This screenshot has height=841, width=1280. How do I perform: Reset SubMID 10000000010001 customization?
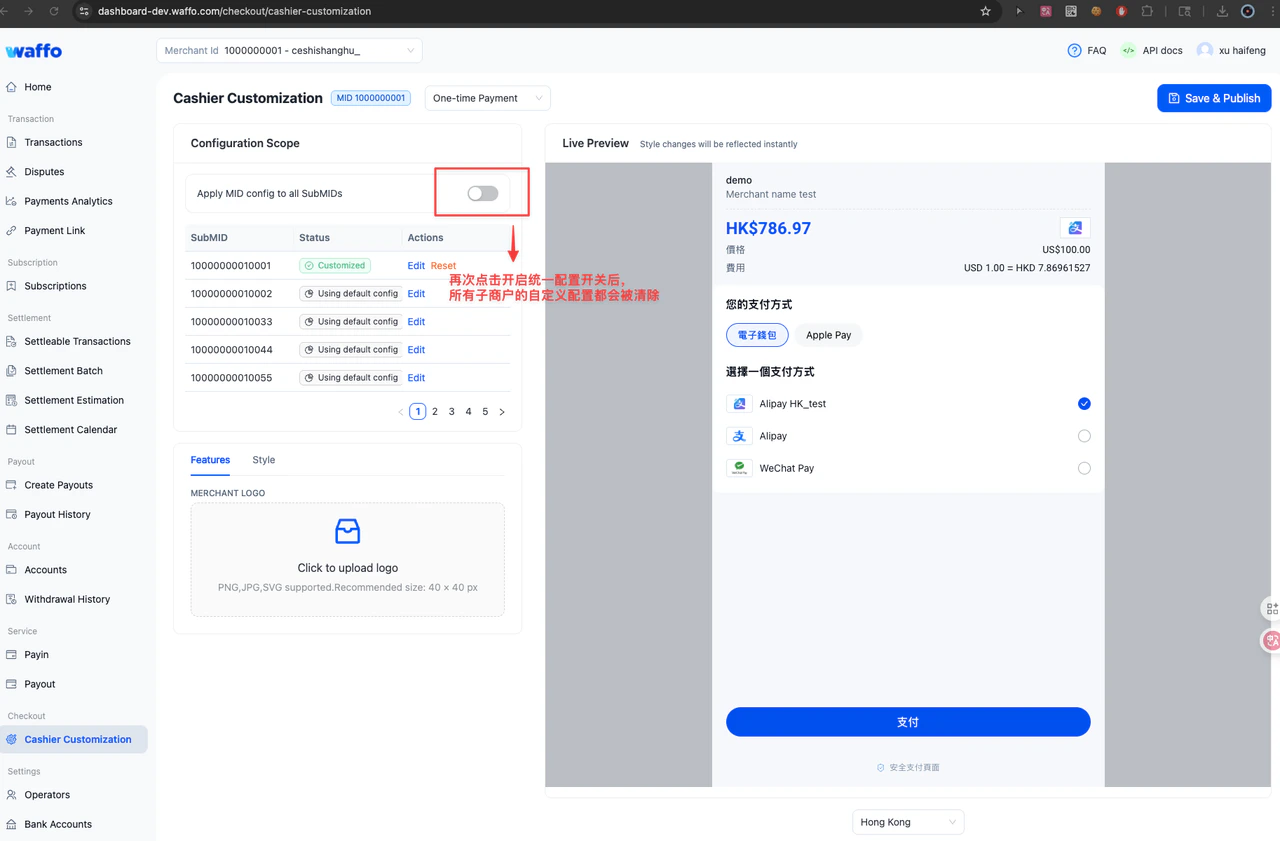[443, 266]
